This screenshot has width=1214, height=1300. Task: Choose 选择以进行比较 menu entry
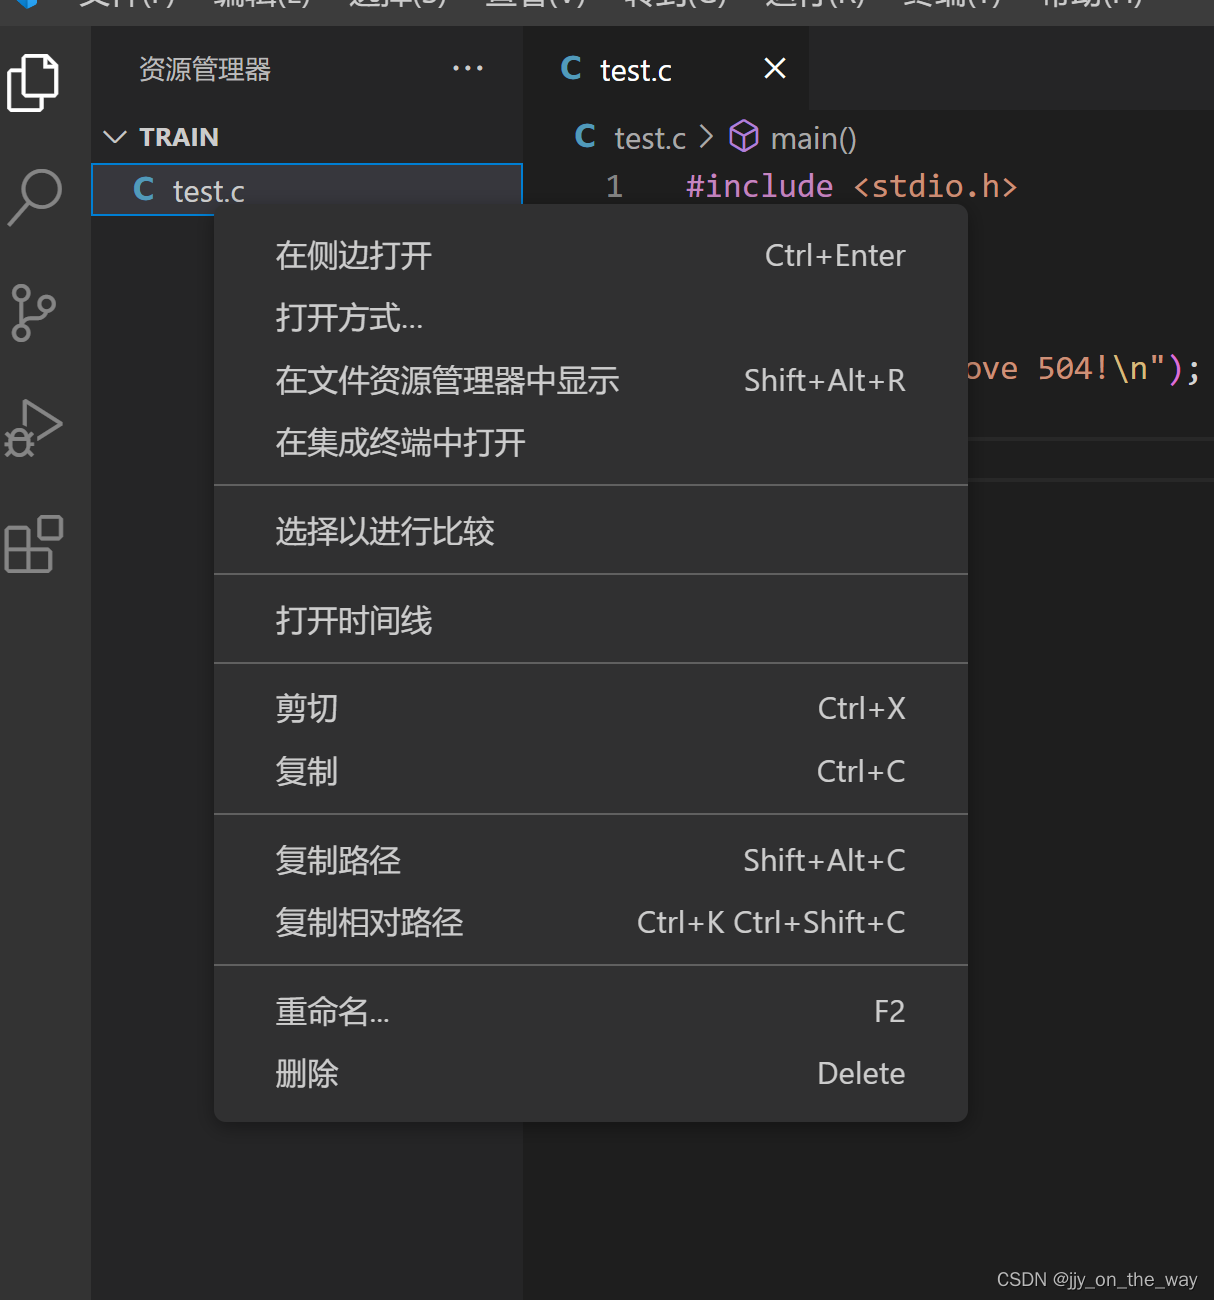click(x=591, y=531)
